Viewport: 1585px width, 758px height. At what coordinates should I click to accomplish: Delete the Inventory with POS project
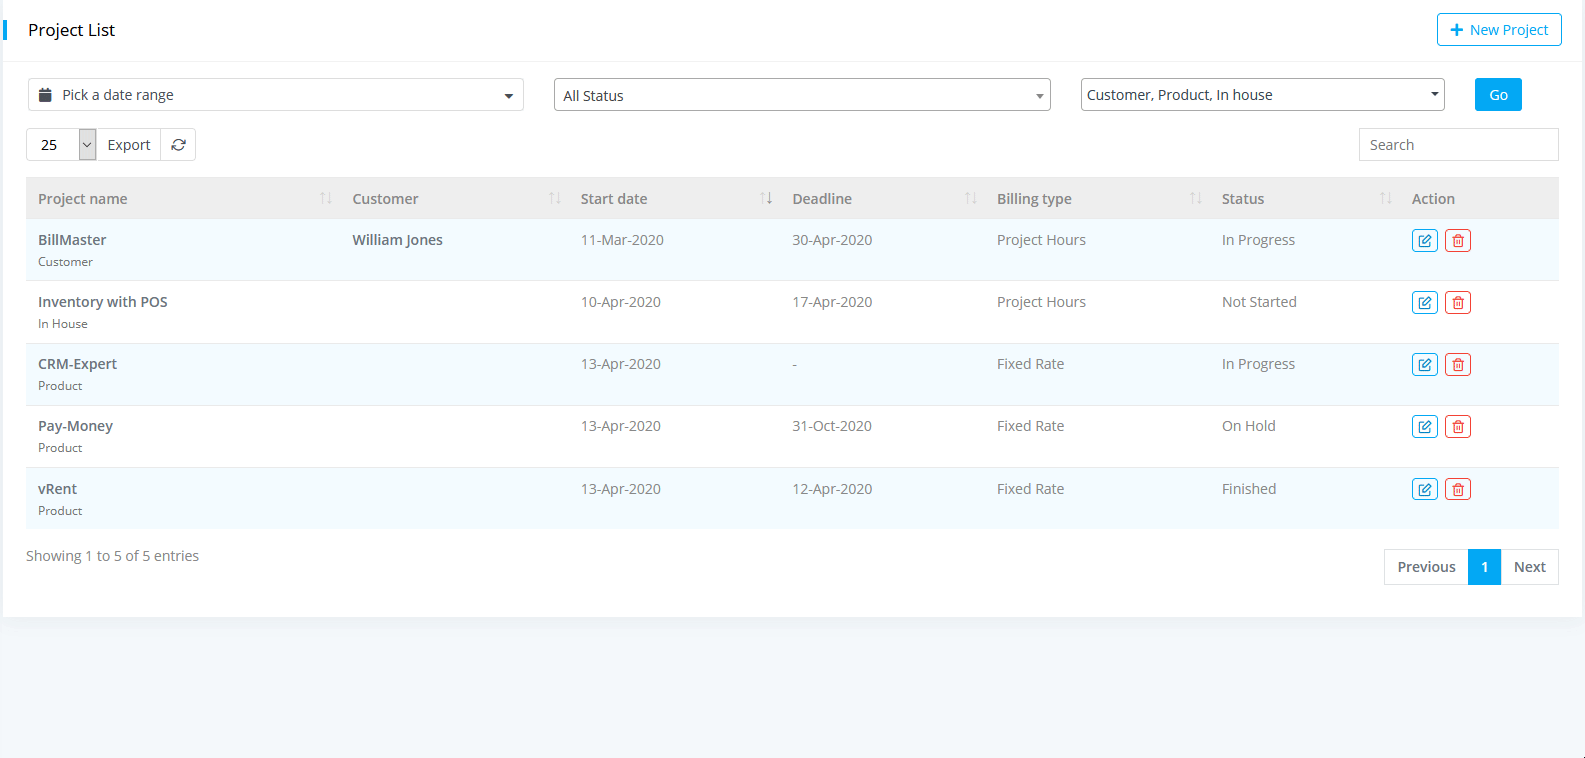click(1458, 303)
